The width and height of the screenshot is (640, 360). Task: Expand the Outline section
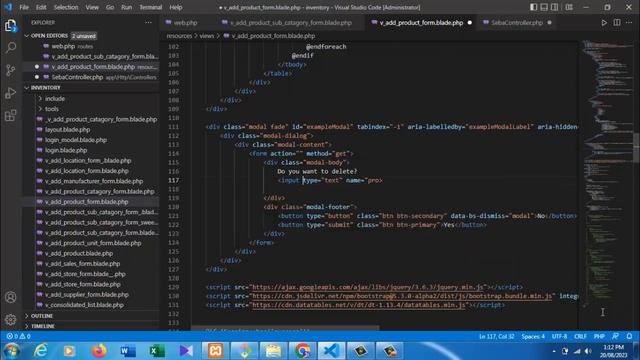click(x=42, y=316)
